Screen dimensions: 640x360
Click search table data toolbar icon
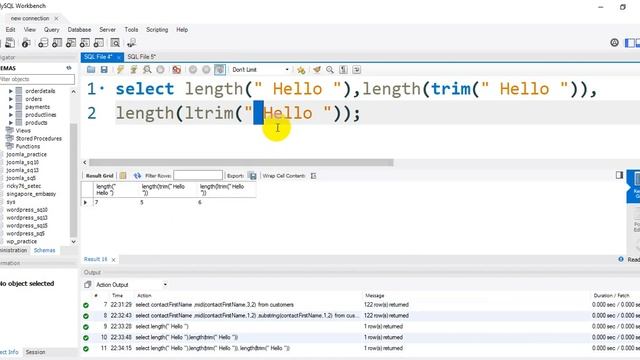point(115,43)
